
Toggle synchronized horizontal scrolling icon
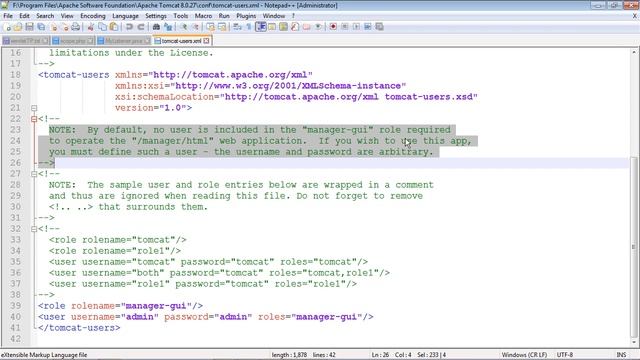222,27
